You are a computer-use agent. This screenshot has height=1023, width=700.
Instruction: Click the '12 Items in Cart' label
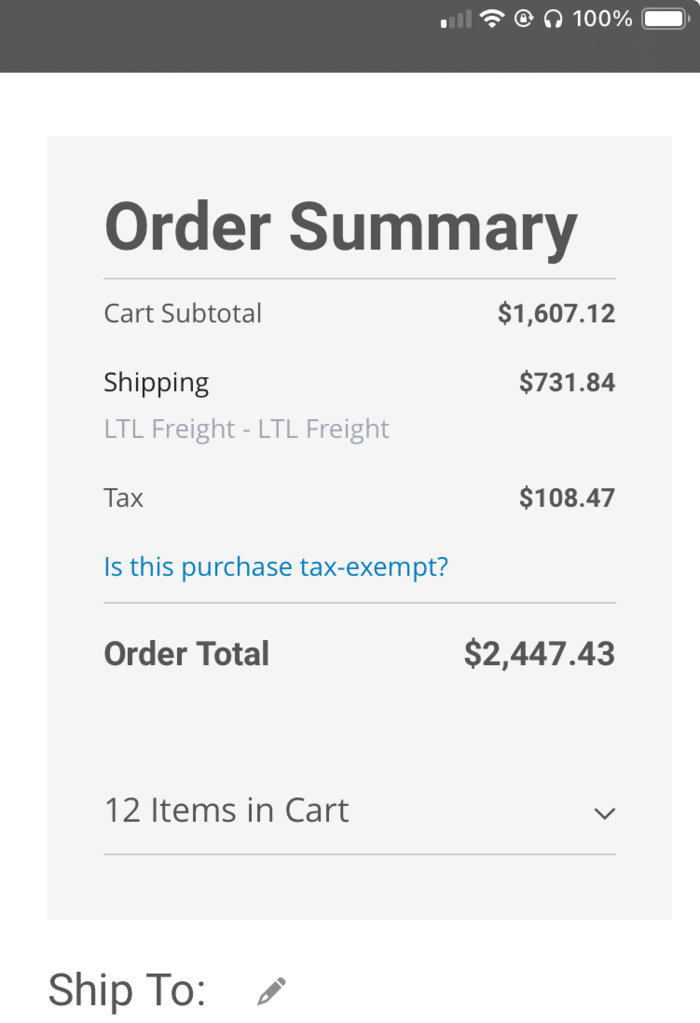coord(226,810)
